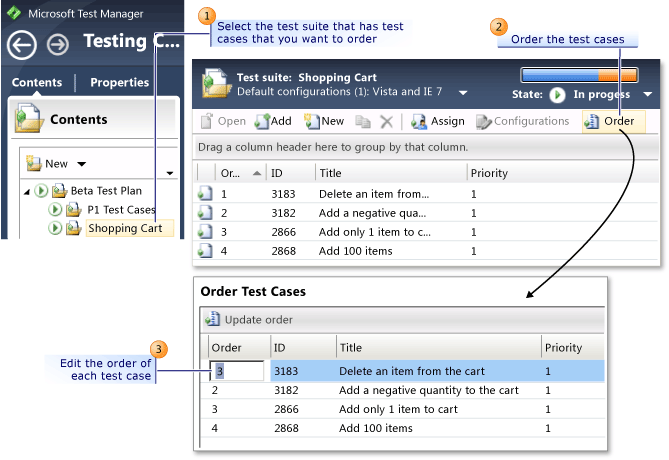Click the Open toolbar button
The width and height of the screenshot is (669, 460).
pyautogui.click(x=223, y=121)
